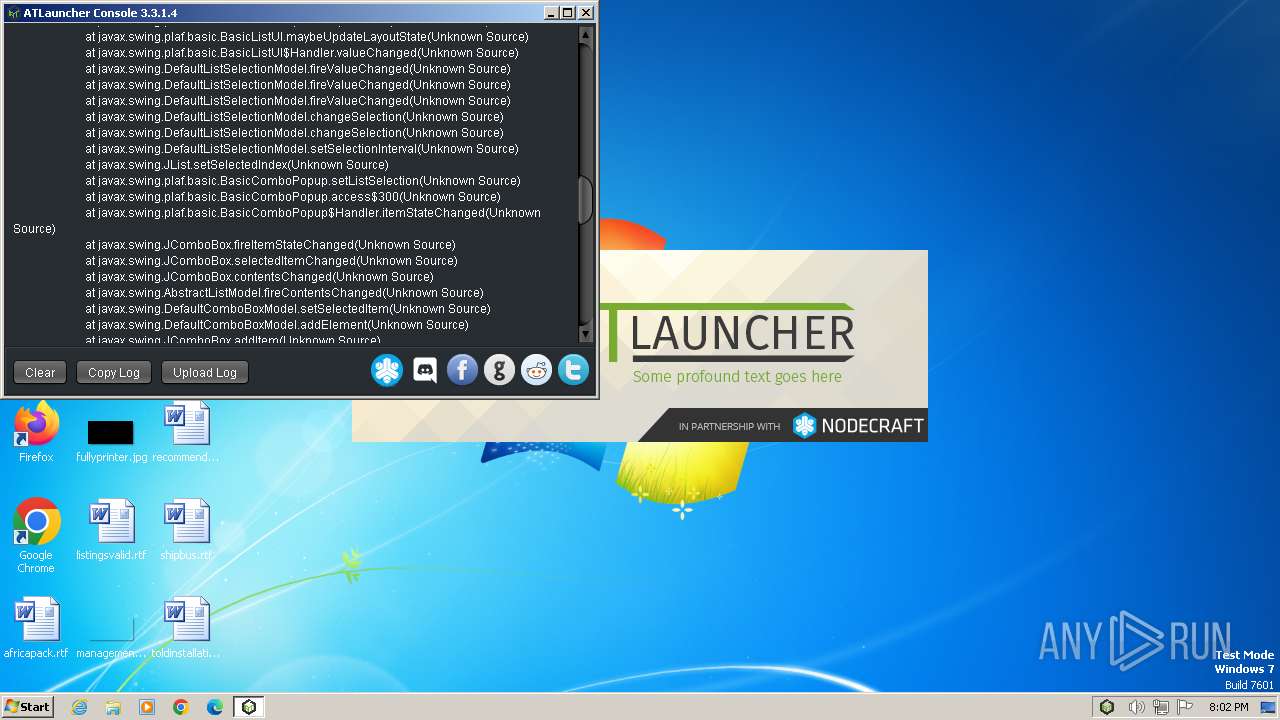Select the recommend... document on desktop
This screenshot has width=1280, height=720.
(186, 433)
